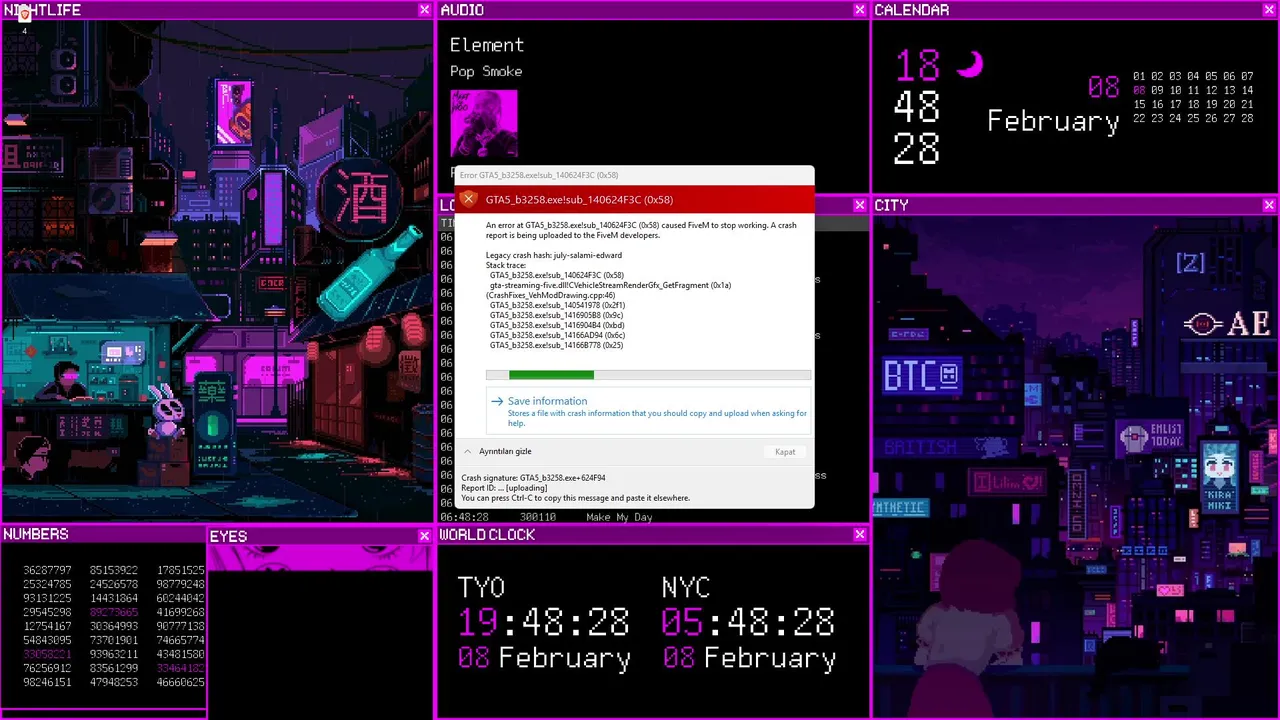The height and width of the screenshot is (720, 1280).
Task: Click number 85153922 in the Numbers panel
Action: pos(114,570)
